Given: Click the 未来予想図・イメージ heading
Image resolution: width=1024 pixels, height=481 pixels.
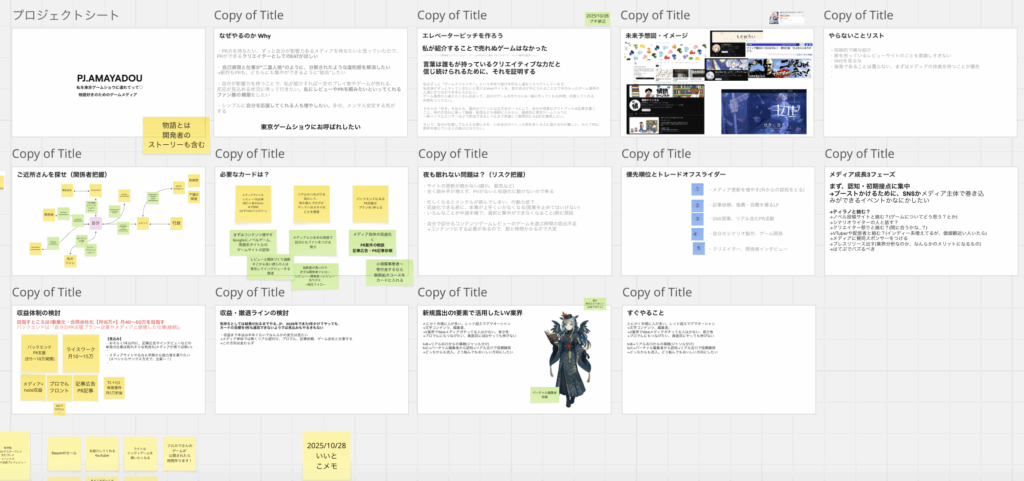Looking at the screenshot, I should pyautogui.click(x=664, y=35).
